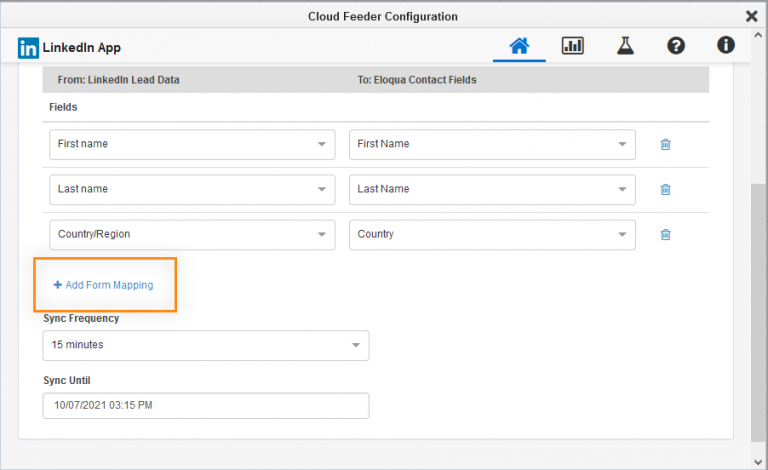Open the info icon
The image size is (768, 470).
(726, 45)
